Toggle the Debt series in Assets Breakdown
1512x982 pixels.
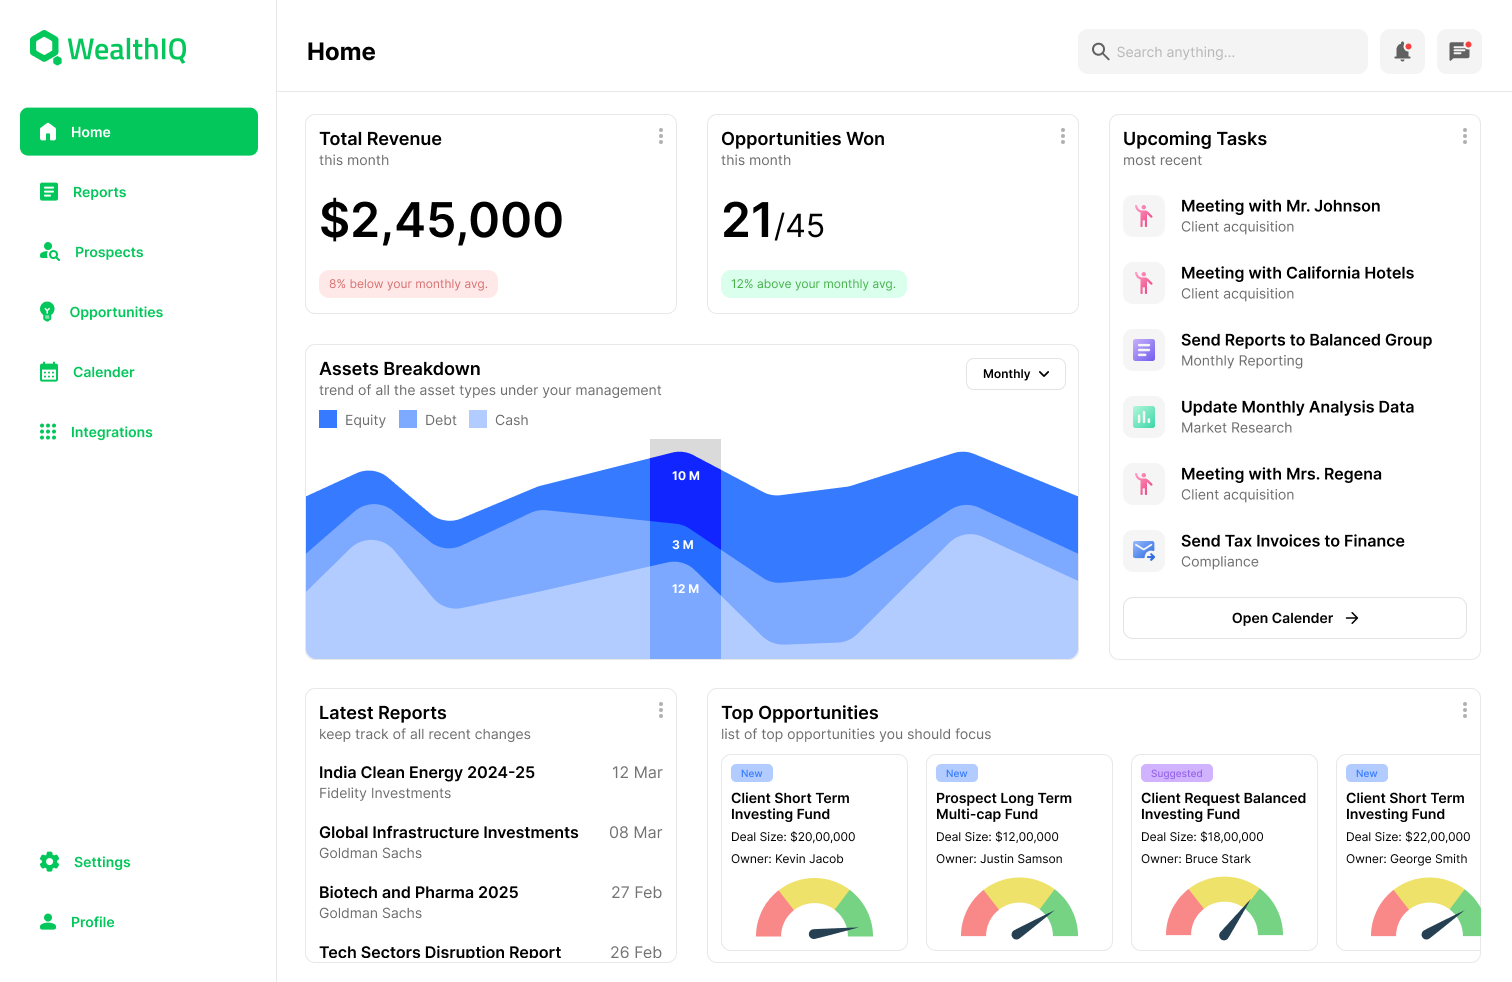click(x=428, y=419)
